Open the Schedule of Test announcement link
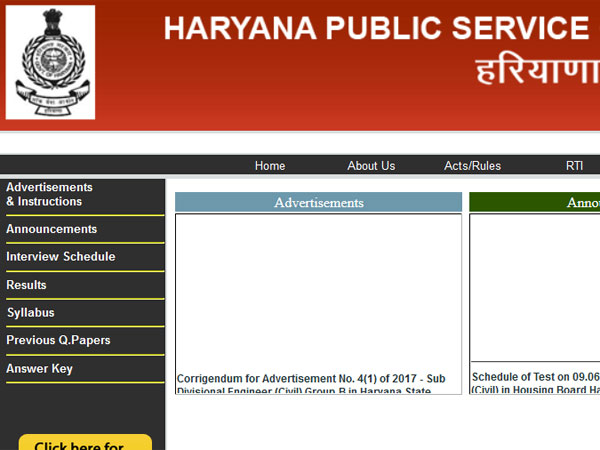 pos(535,378)
